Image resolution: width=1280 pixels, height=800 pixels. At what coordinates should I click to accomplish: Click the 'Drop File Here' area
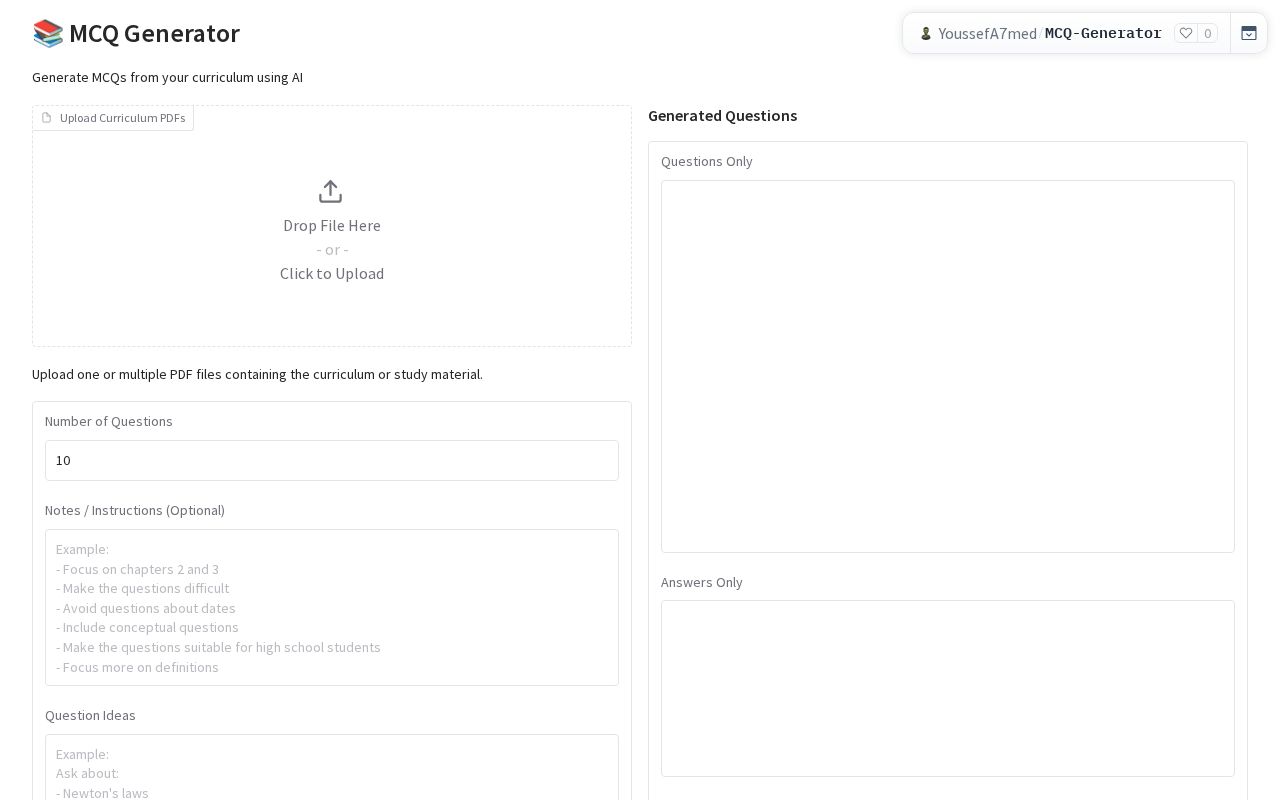[332, 225]
